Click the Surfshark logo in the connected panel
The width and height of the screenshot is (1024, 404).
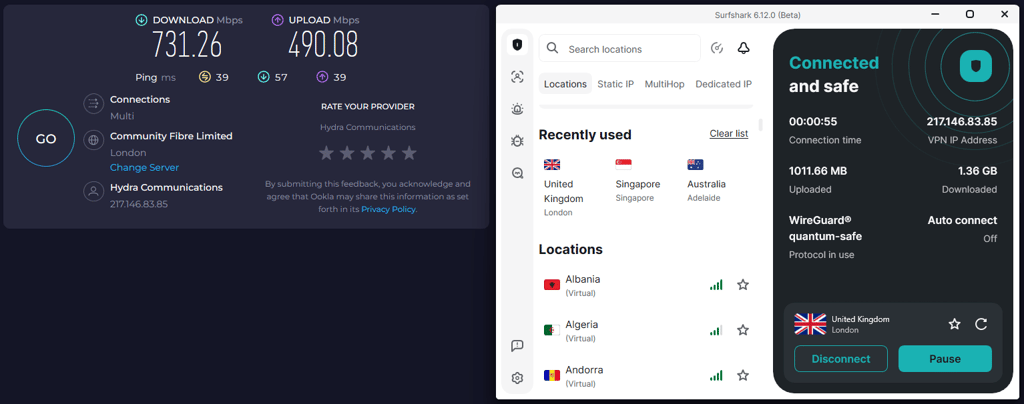[976, 66]
